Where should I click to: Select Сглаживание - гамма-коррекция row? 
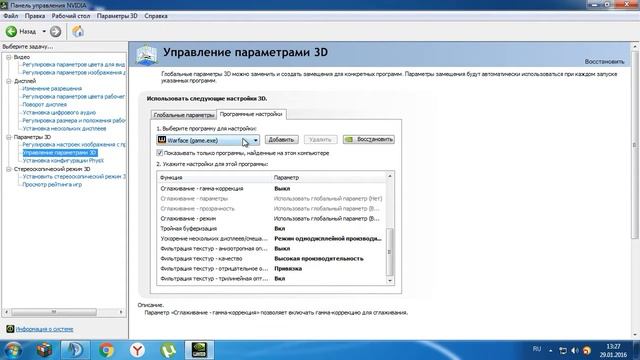click(271, 189)
